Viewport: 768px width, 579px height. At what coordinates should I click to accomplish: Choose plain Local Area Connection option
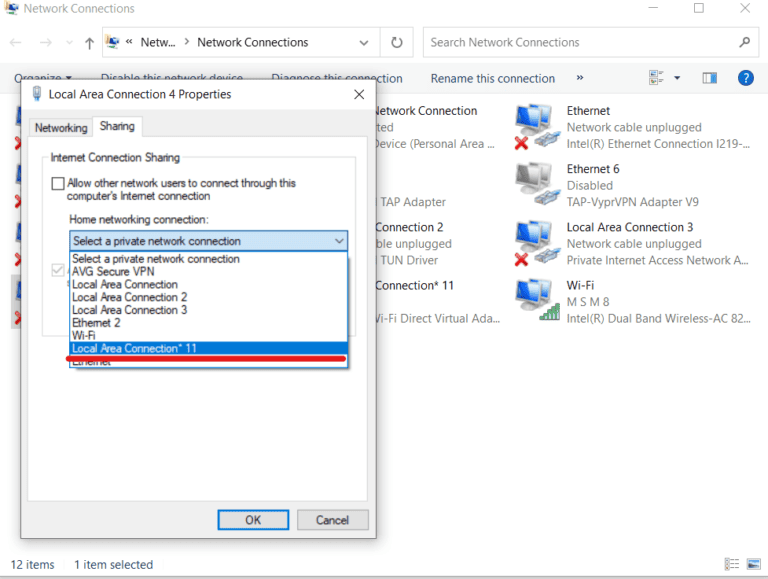pos(209,285)
